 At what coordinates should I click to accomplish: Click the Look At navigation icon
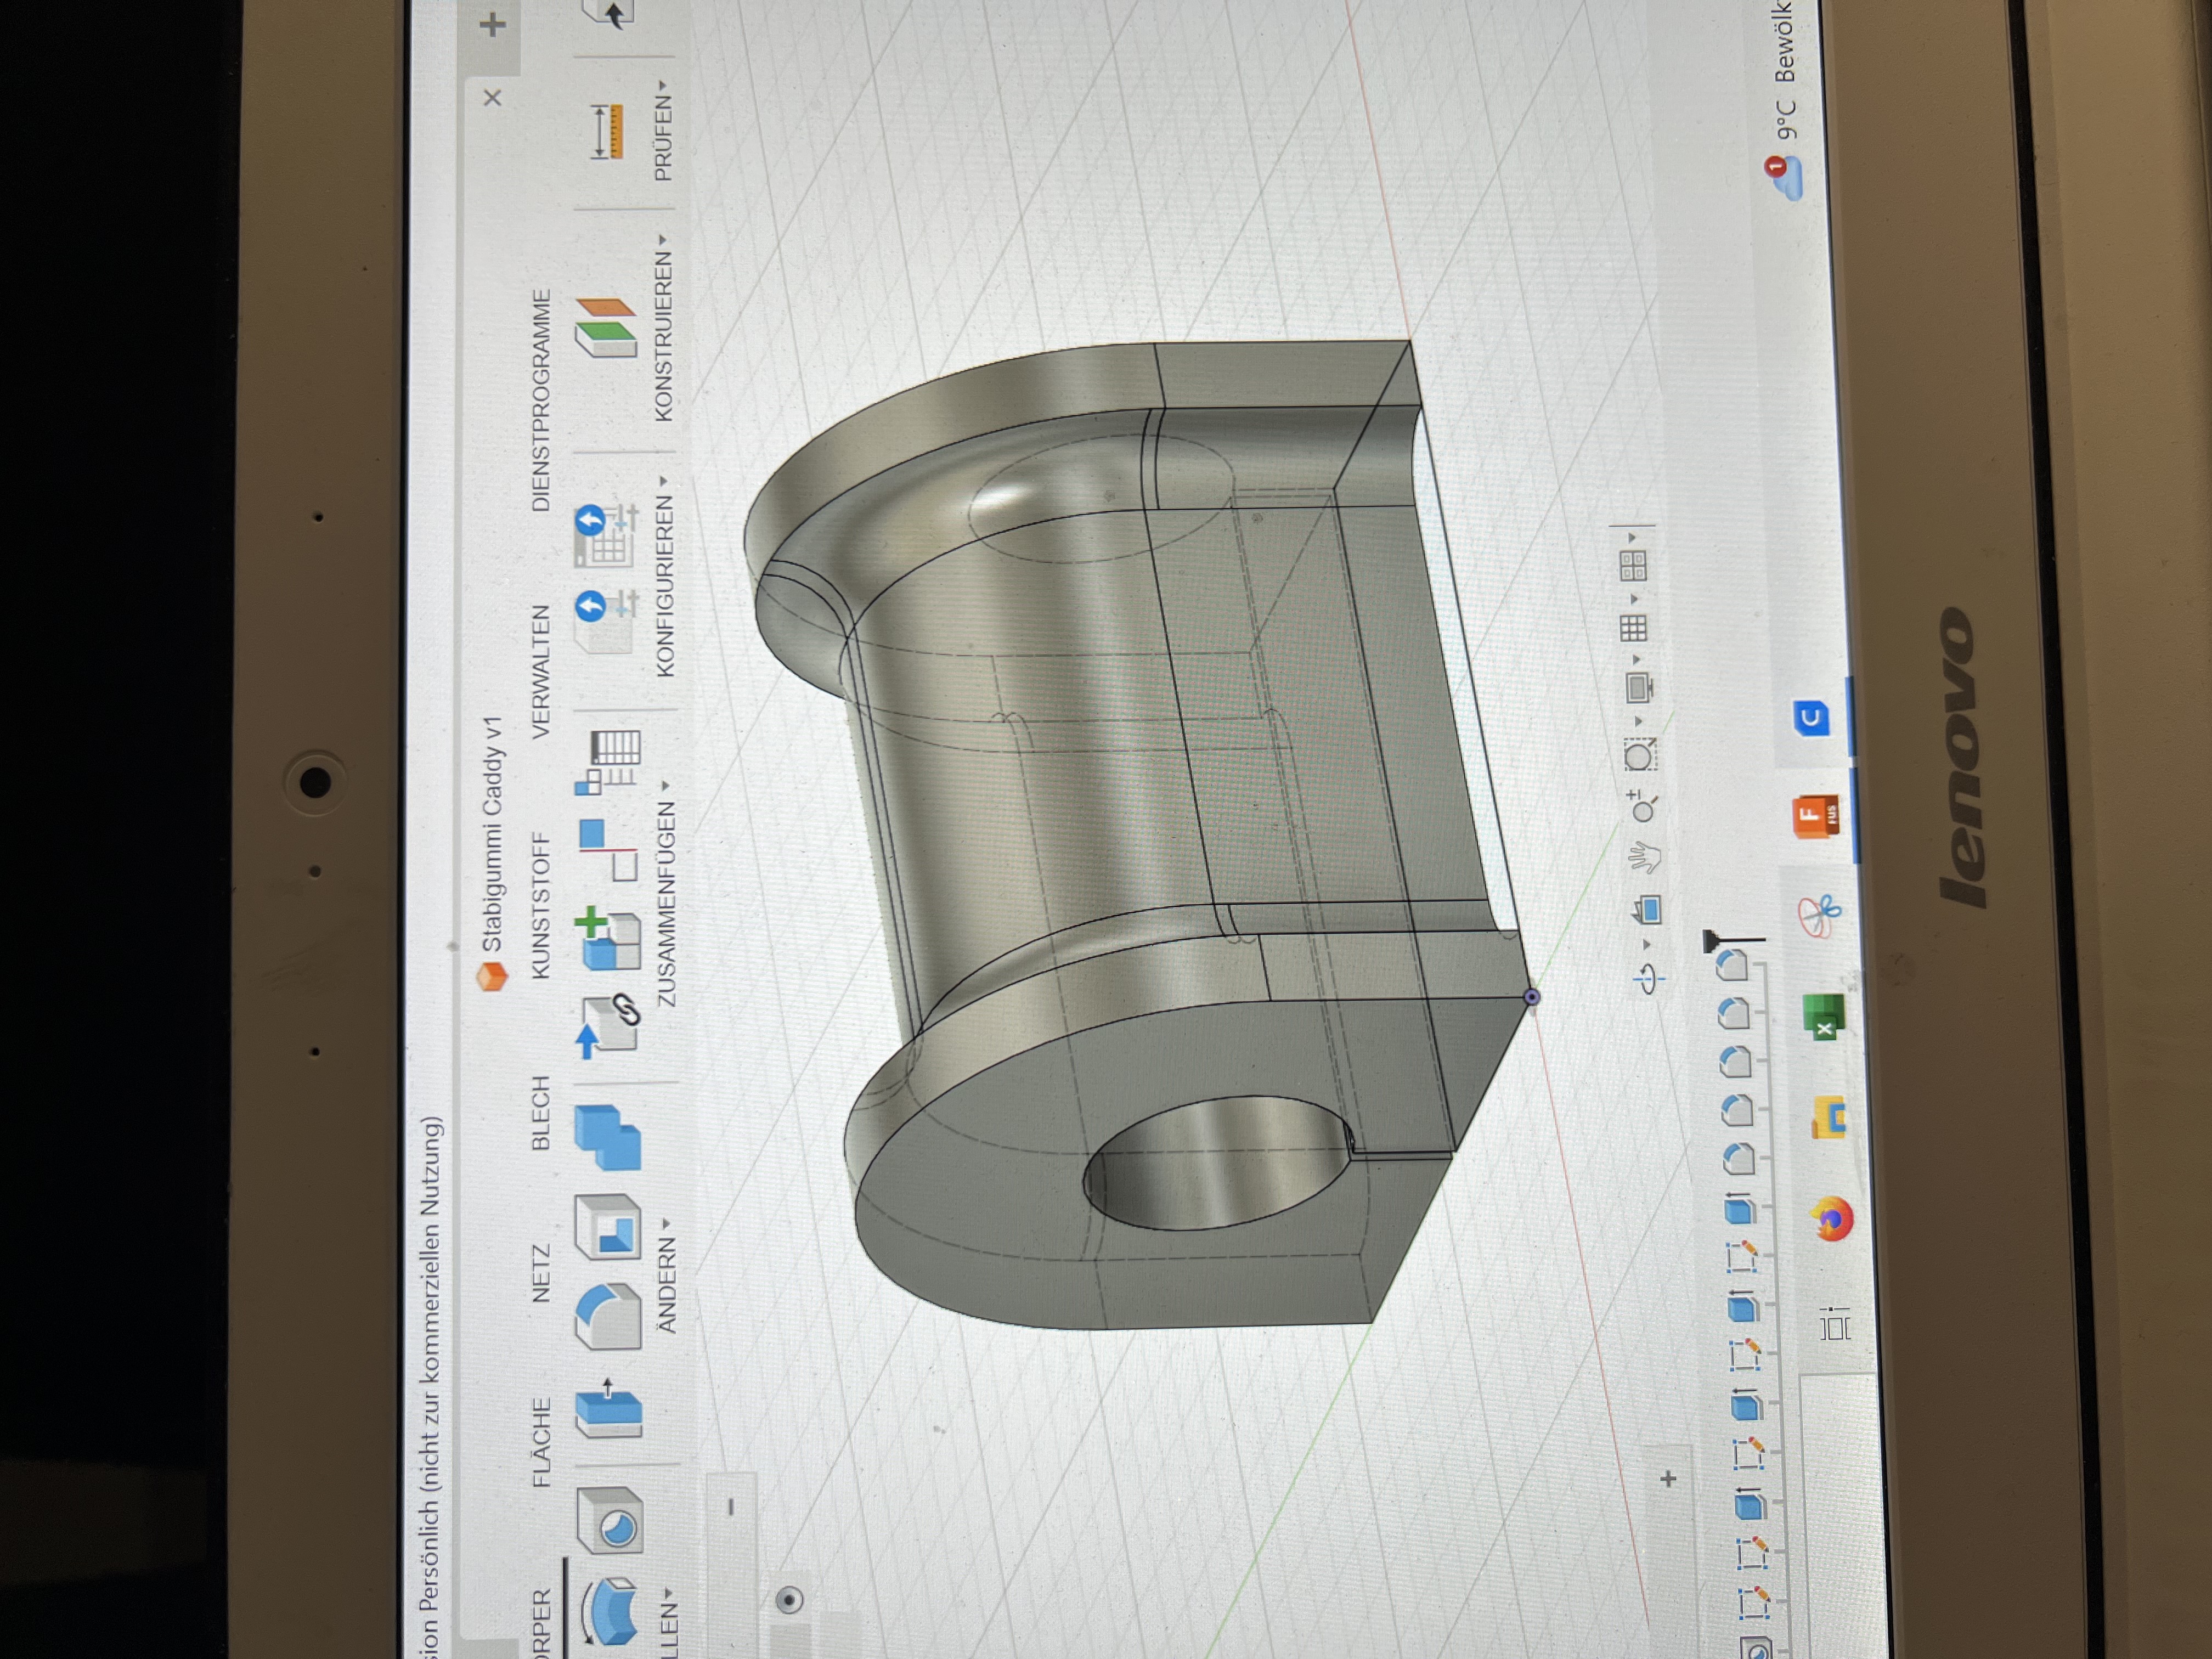point(1647,910)
